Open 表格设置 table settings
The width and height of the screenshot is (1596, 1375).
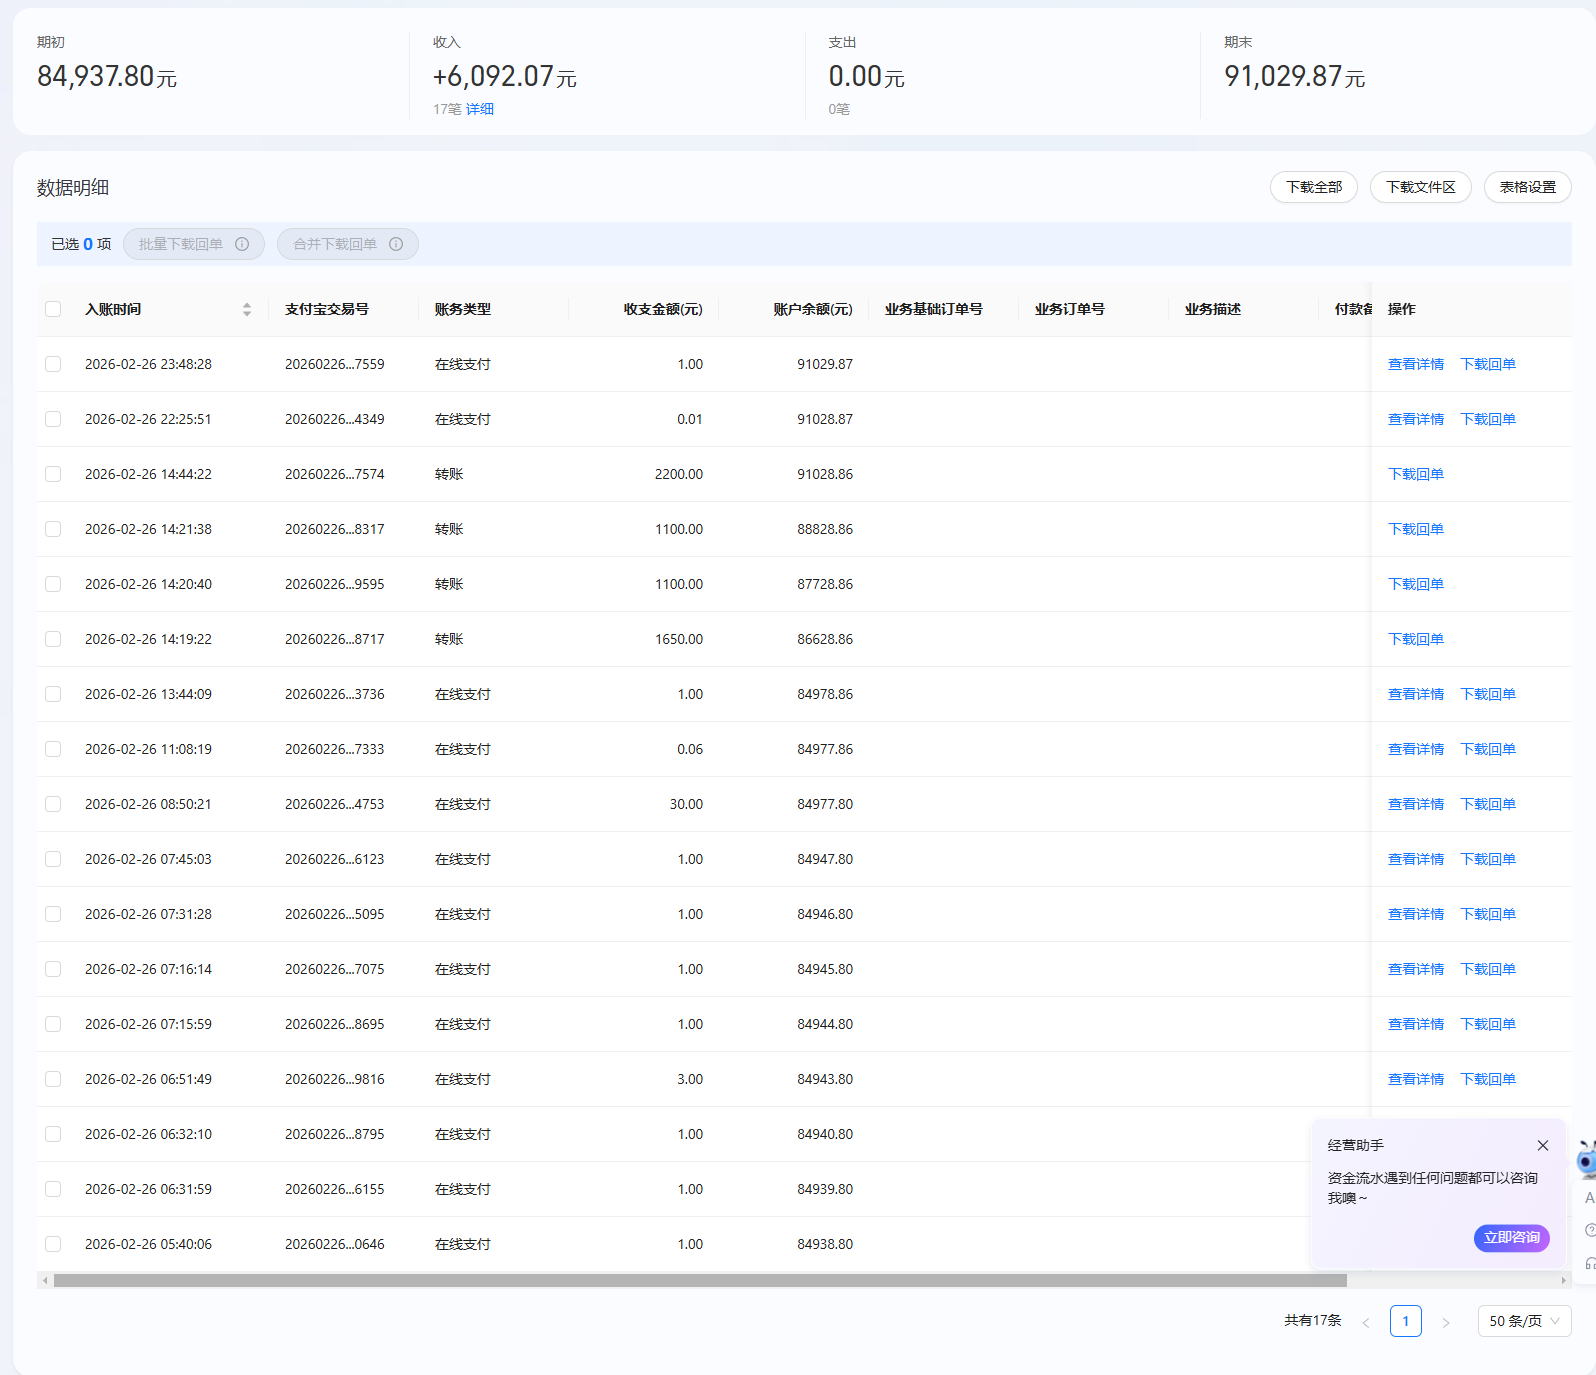click(x=1527, y=187)
